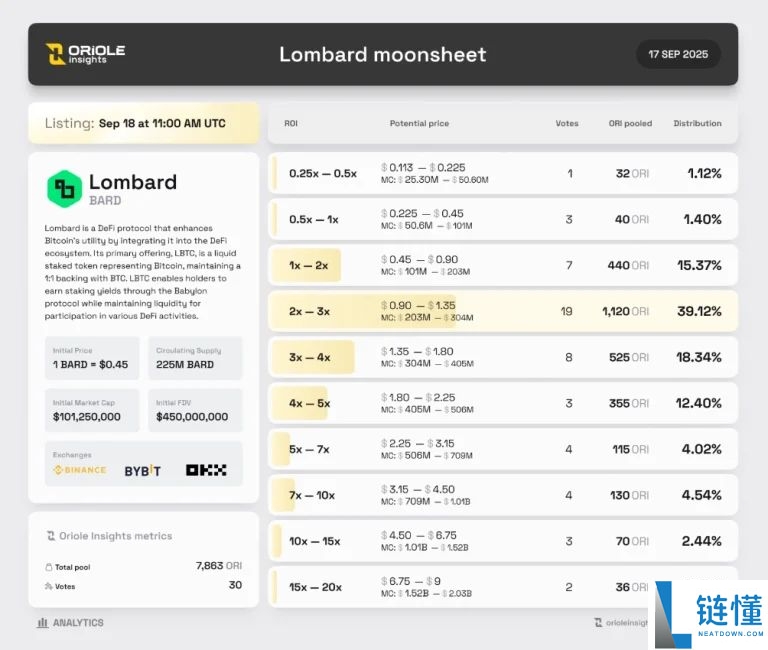Click the 15.37% distribution value

699,265
